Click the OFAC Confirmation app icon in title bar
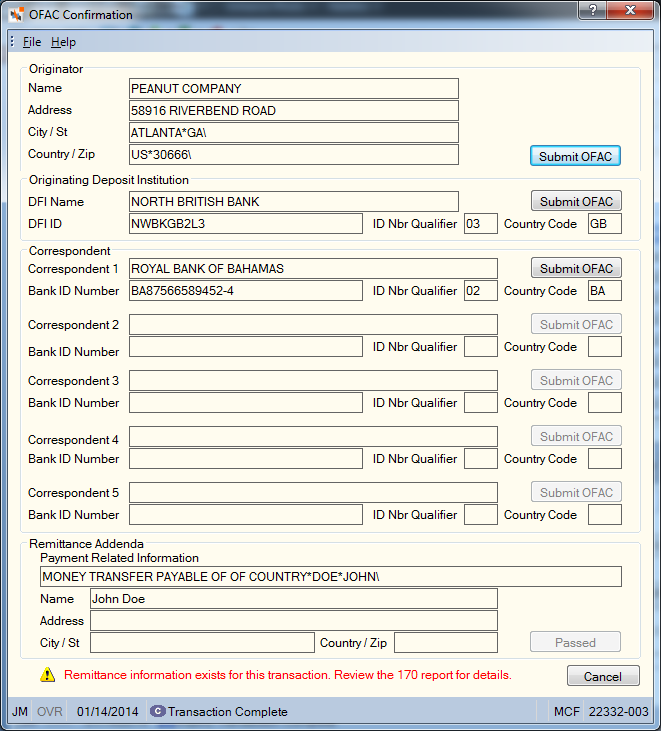The width and height of the screenshot is (661, 731). [16, 15]
